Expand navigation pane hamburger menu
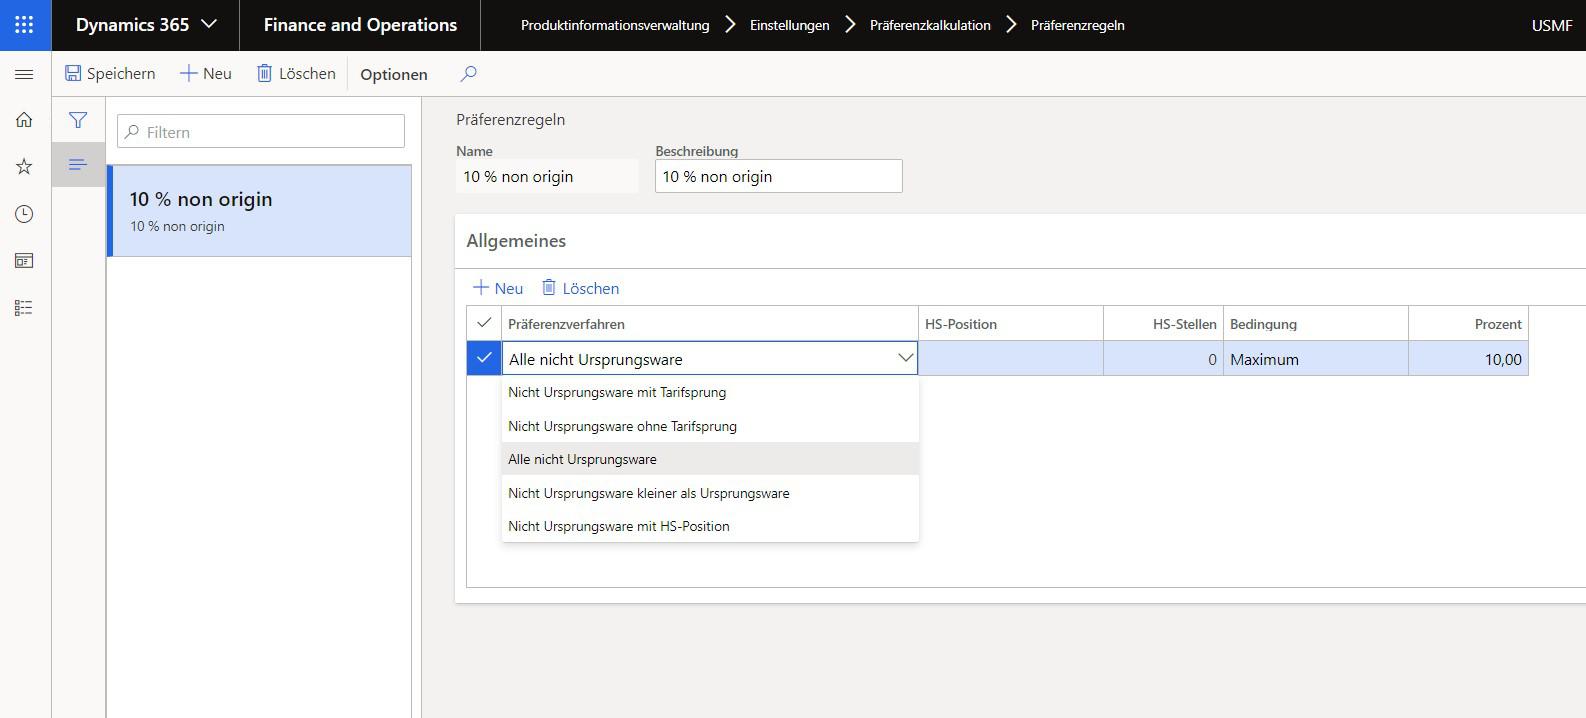 [x=25, y=74]
